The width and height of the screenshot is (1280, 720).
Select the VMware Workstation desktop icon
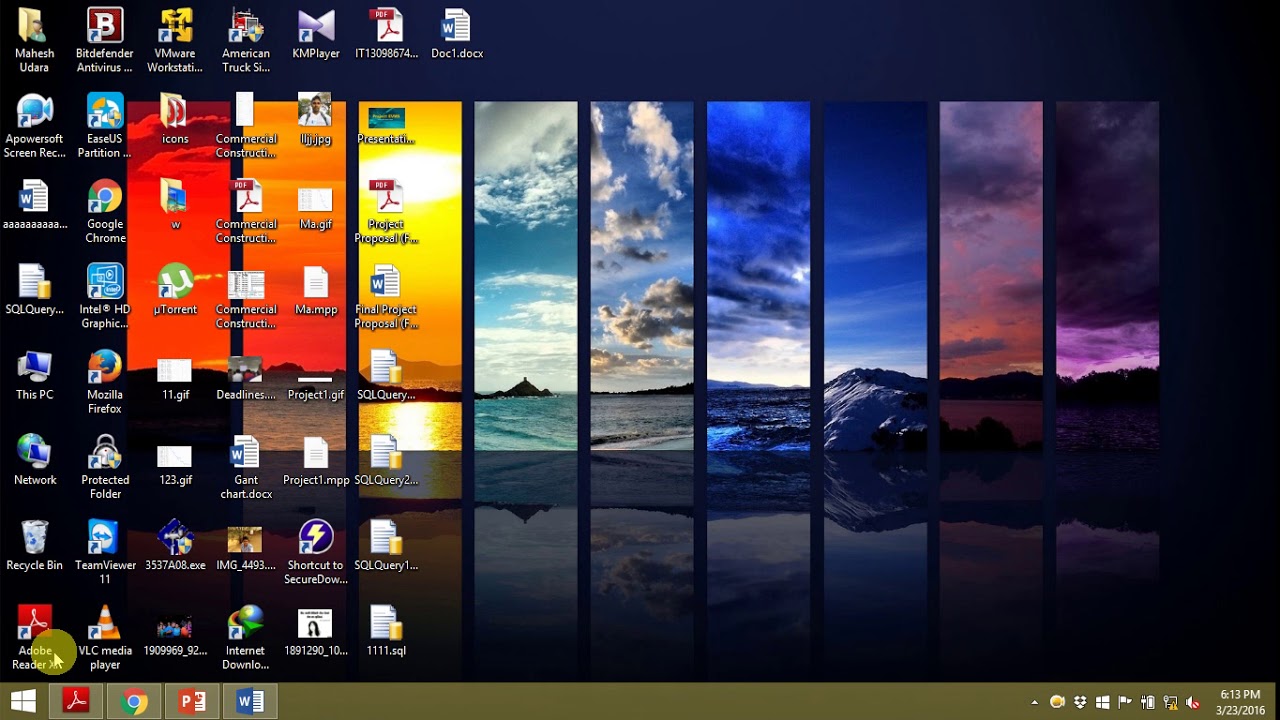175,40
